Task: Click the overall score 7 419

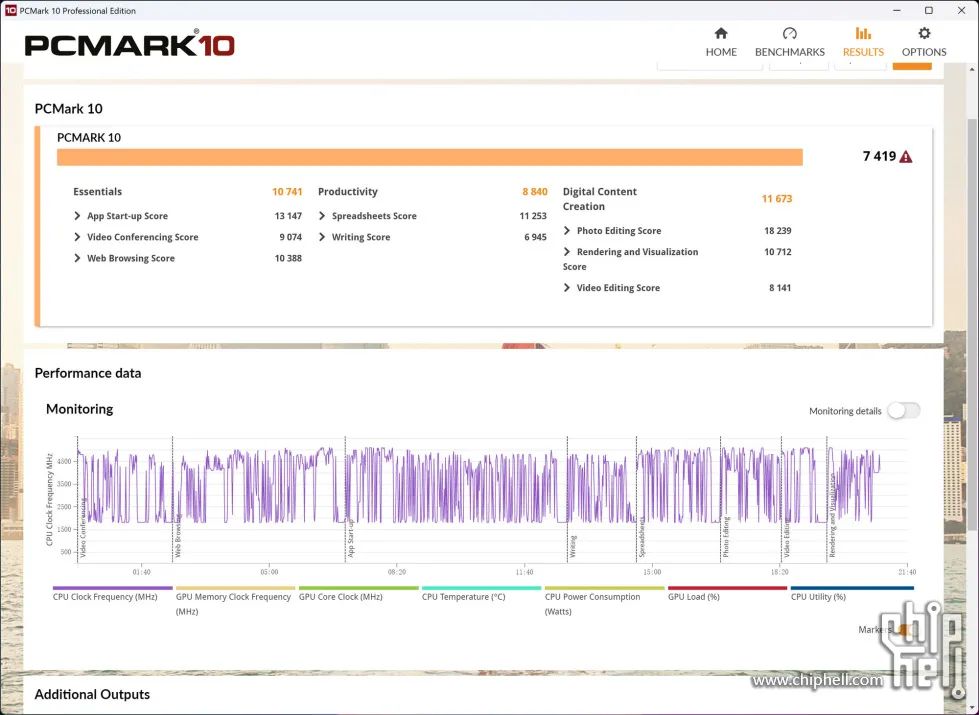Action: 879,156
